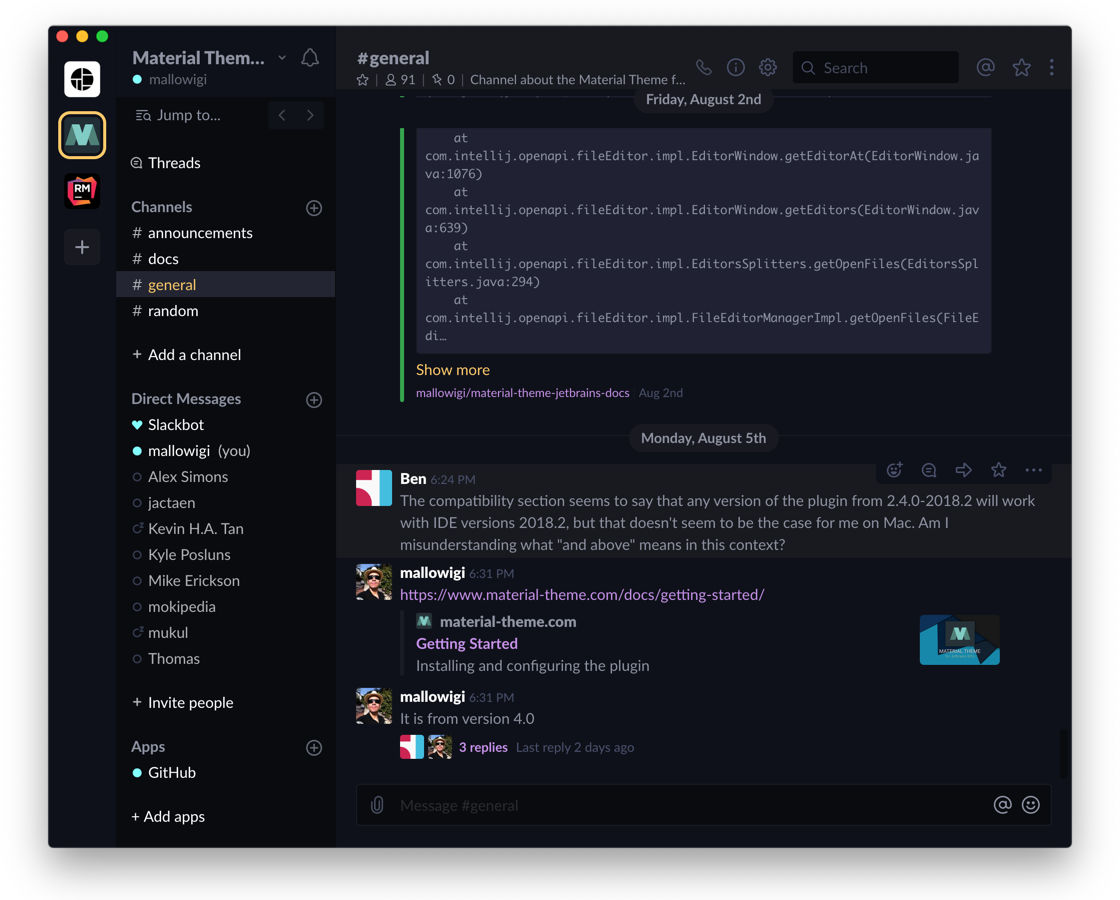
Task: Open the emoji picker in composer
Action: 1031,805
